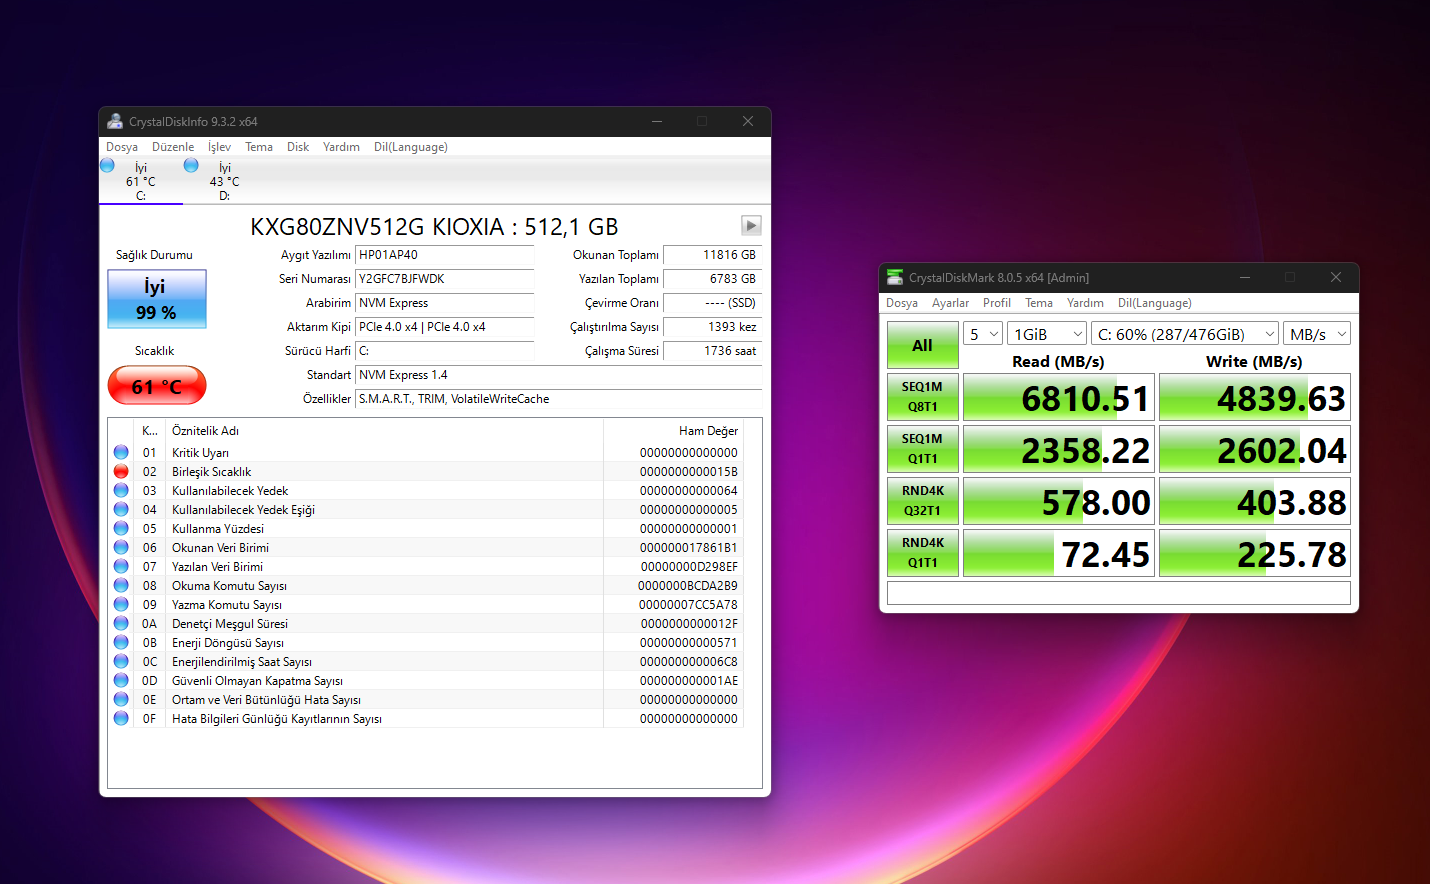This screenshot has height=884, width=1430.
Task: Click status orb for Okunan Veri Birimi
Action: 121,547
